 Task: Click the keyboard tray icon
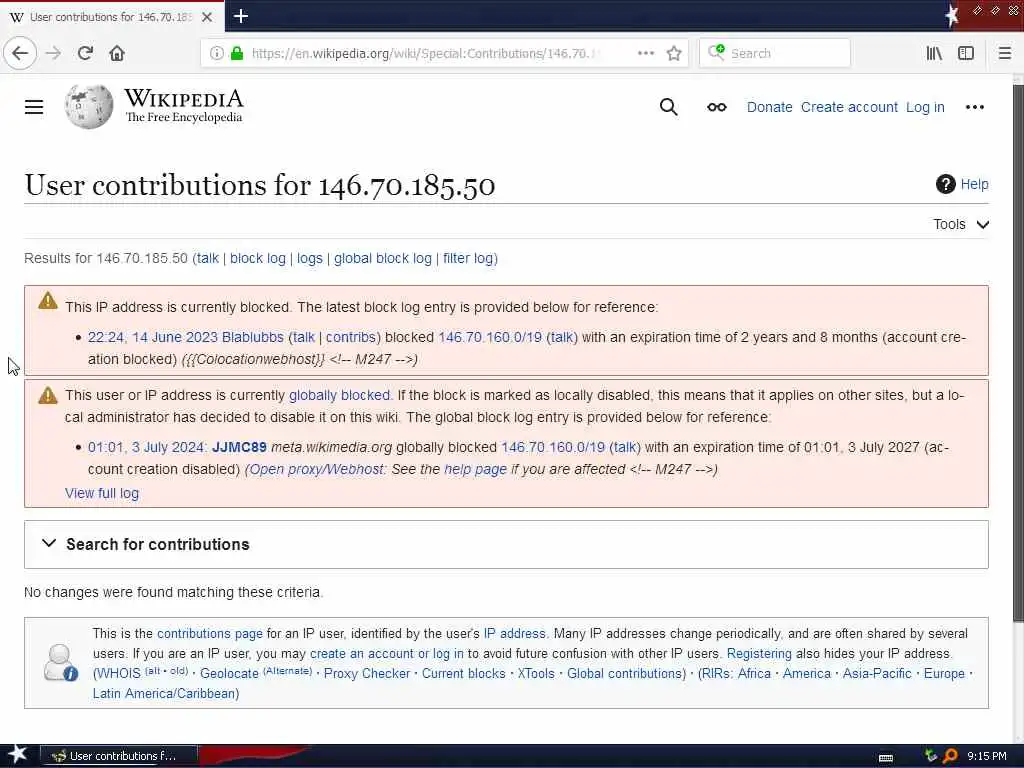pos(886,757)
